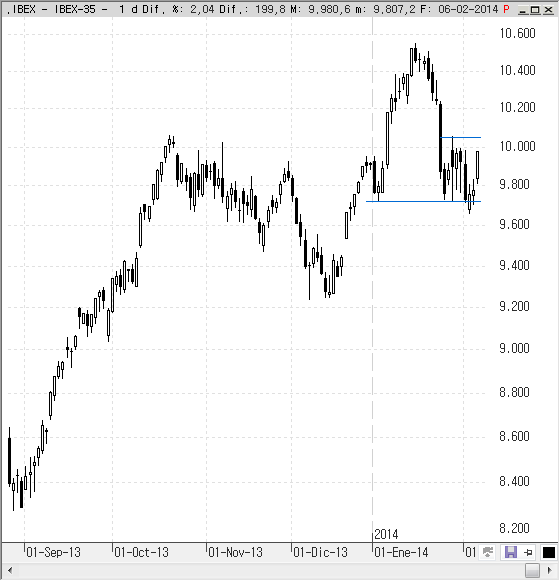Click the 01-Sep-13 date label
This screenshot has height=581, width=560.
(53, 552)
